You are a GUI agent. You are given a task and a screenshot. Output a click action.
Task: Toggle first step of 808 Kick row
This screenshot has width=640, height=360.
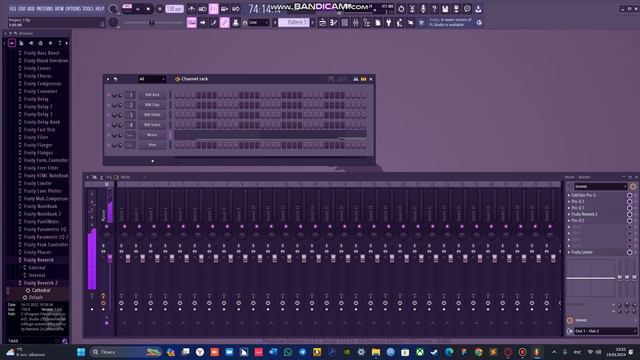[177, 95]
